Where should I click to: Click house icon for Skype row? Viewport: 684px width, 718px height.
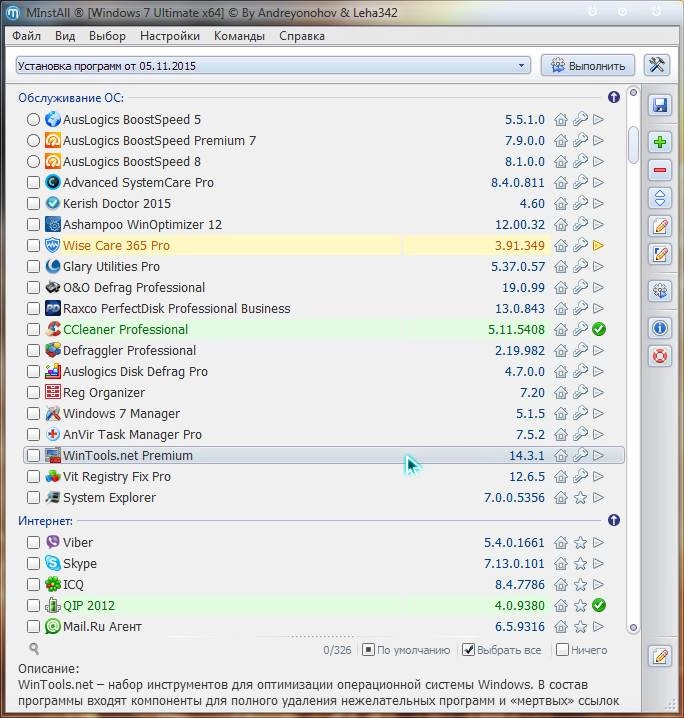[560, 563]
